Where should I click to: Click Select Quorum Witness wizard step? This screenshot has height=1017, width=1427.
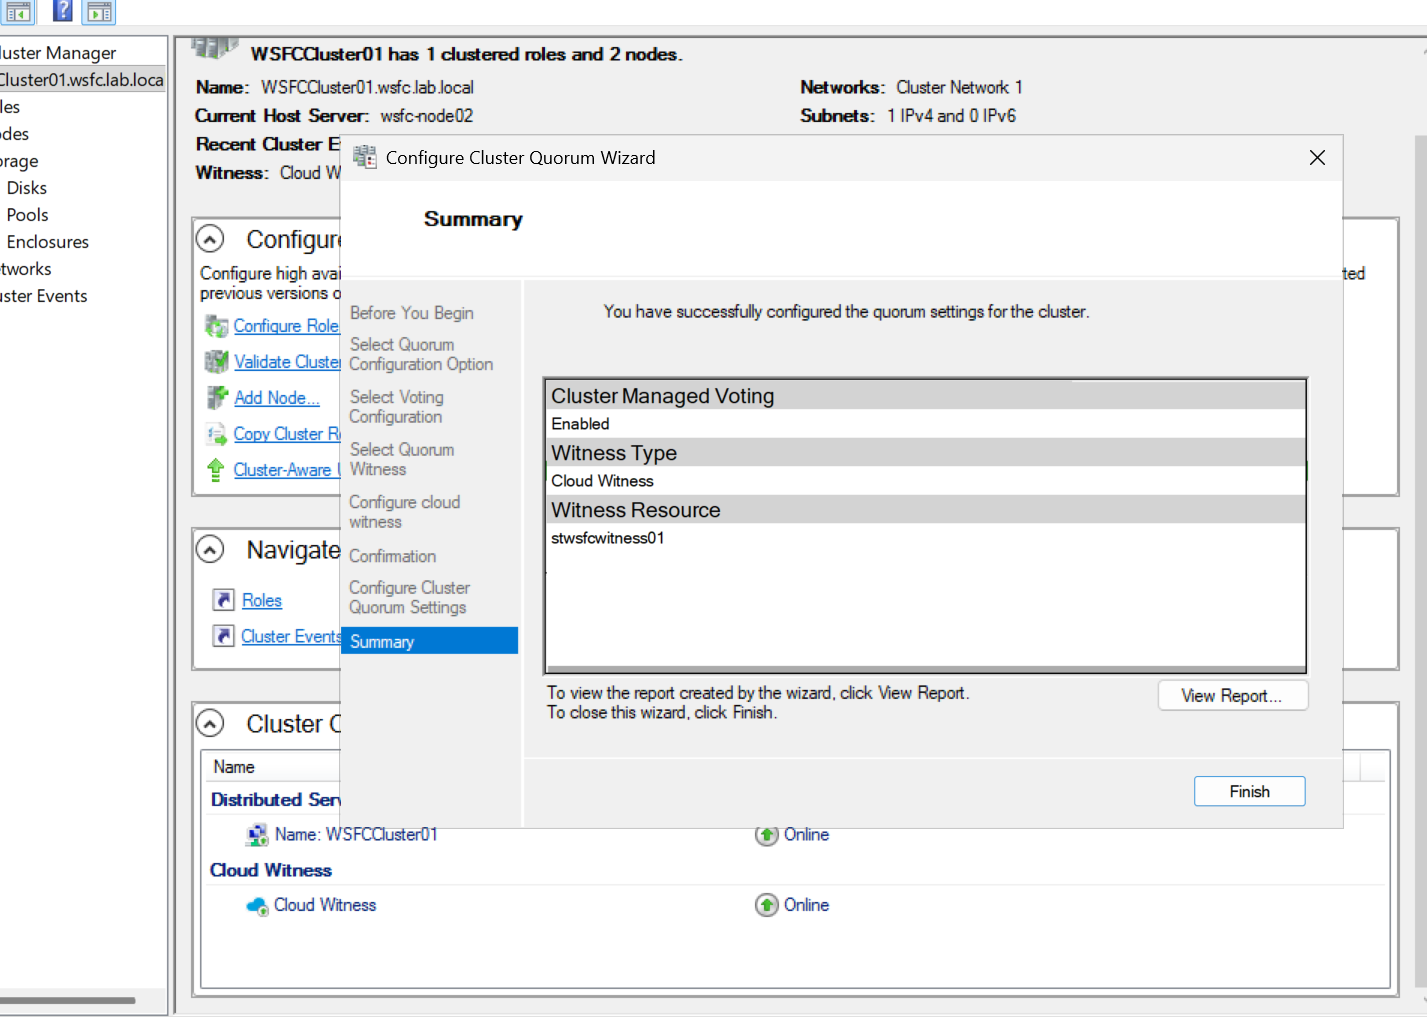pyautogui.click(x=402, y=459)
